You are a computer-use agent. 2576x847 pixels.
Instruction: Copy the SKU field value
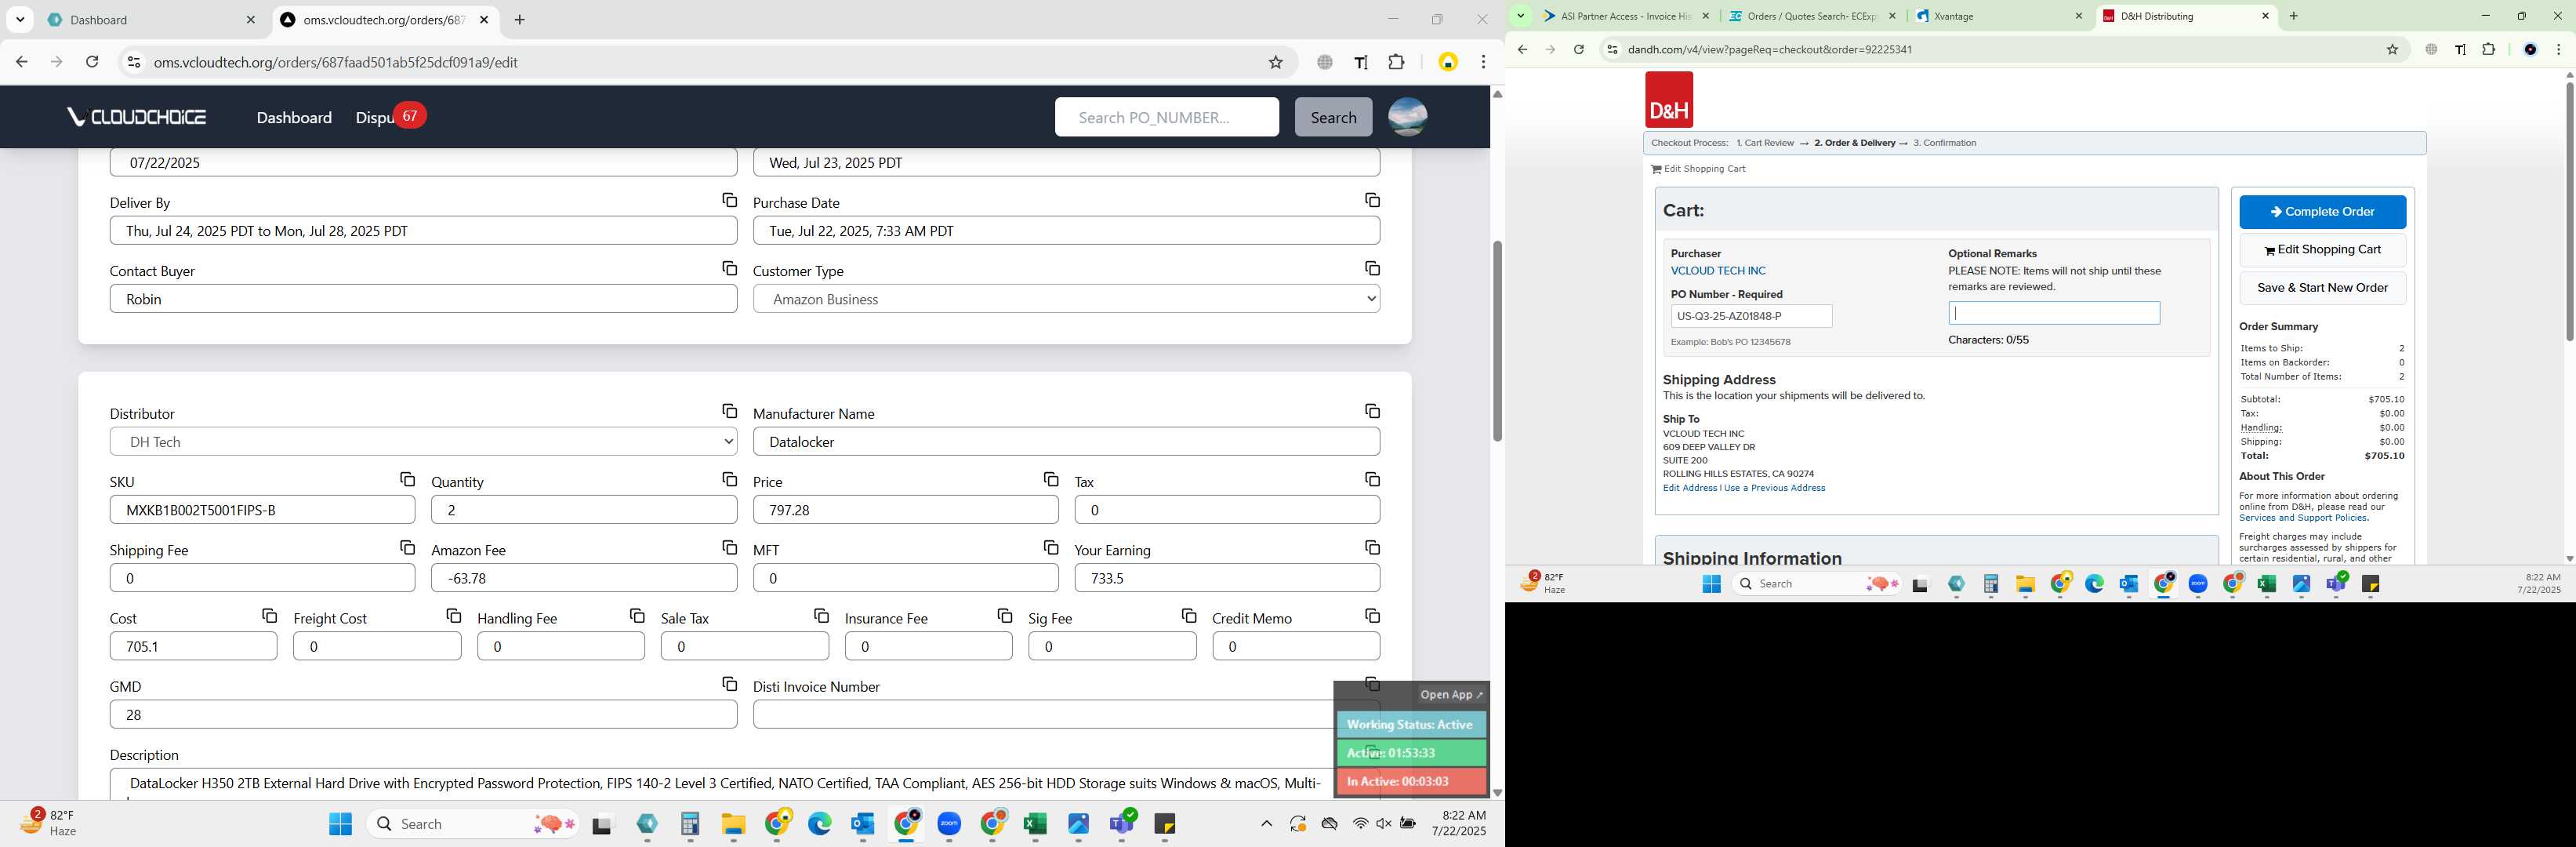(x=407, y=480)
